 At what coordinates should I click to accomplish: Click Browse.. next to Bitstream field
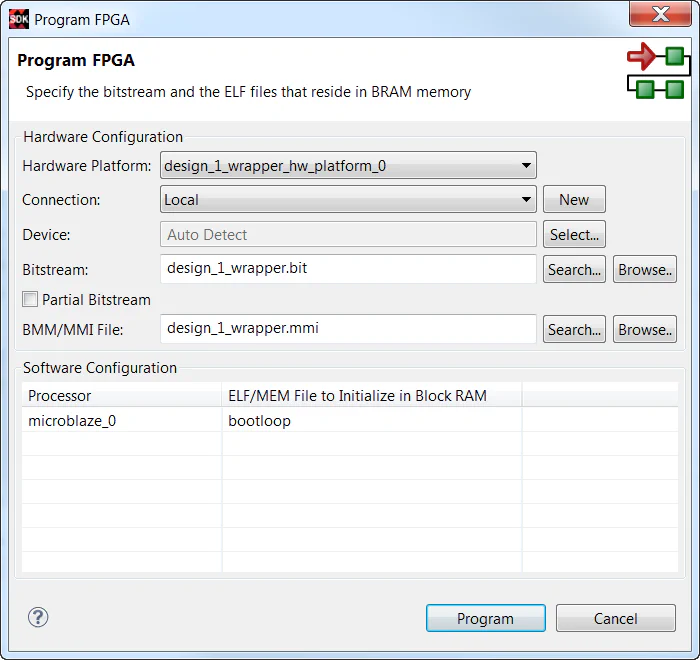click(x=645, y=270)
